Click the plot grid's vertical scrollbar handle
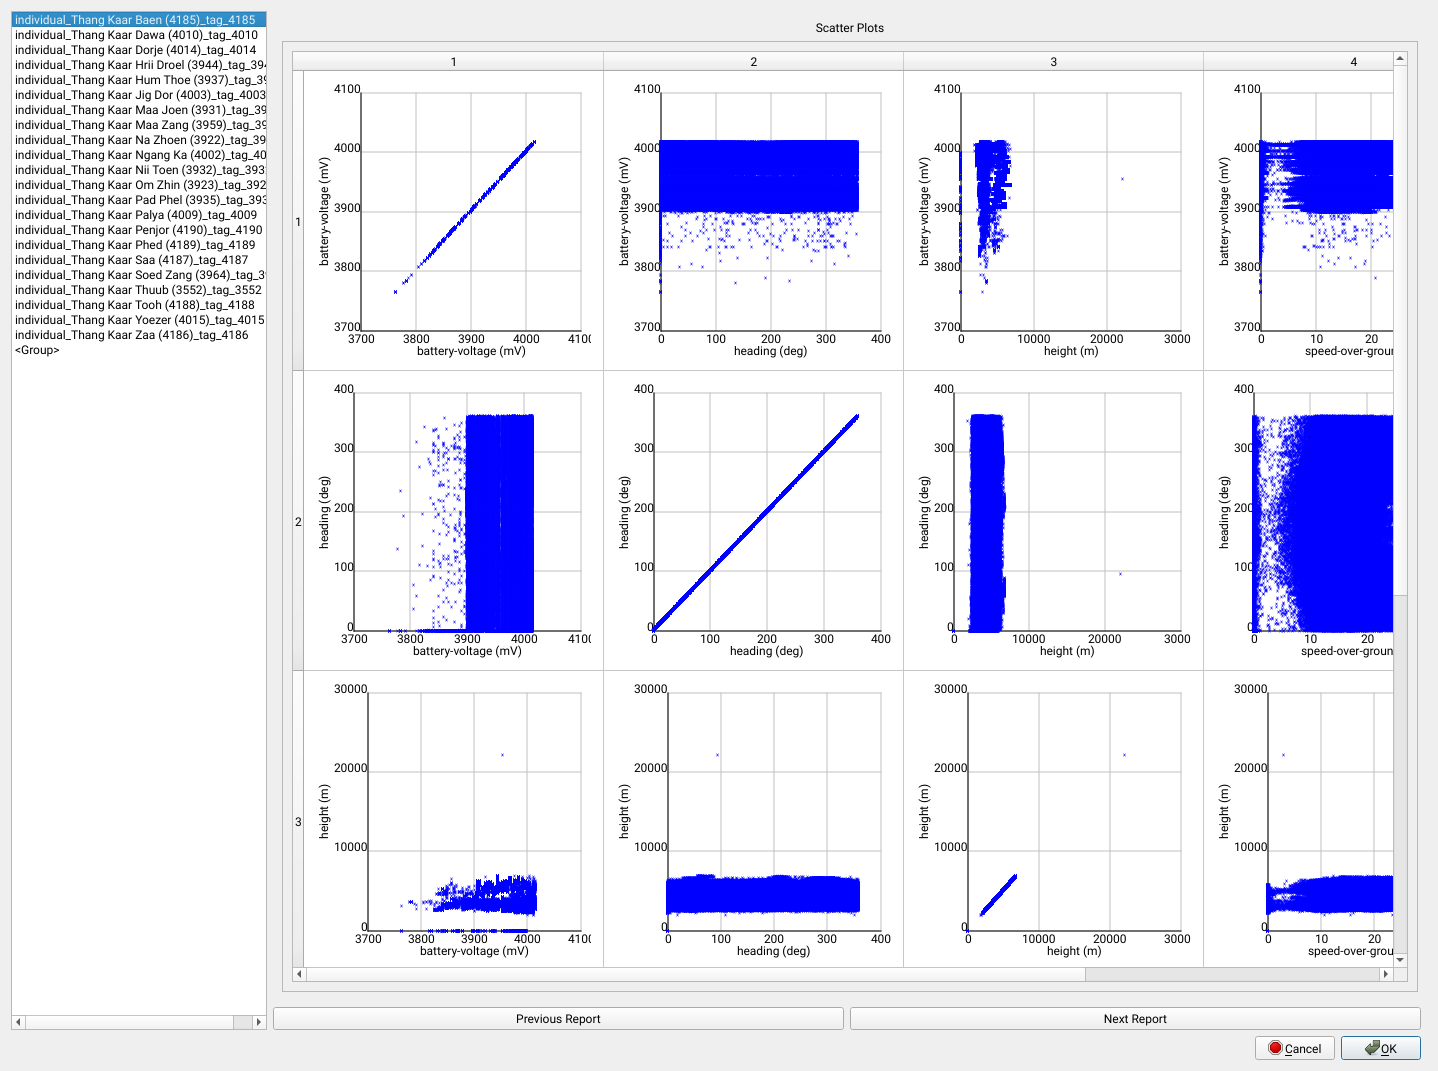Screen dimensions: 1438x1071 [1400, 330]
